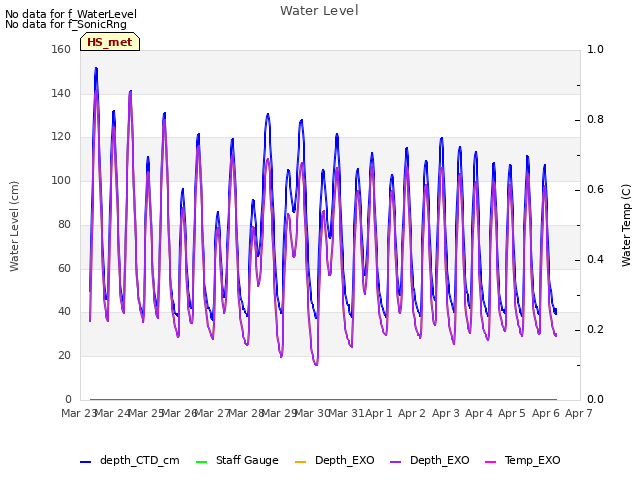This screenshot has width=640, height=480.
Task: Click the 0.2 right-axis tick label
Action: coord(595,329)
